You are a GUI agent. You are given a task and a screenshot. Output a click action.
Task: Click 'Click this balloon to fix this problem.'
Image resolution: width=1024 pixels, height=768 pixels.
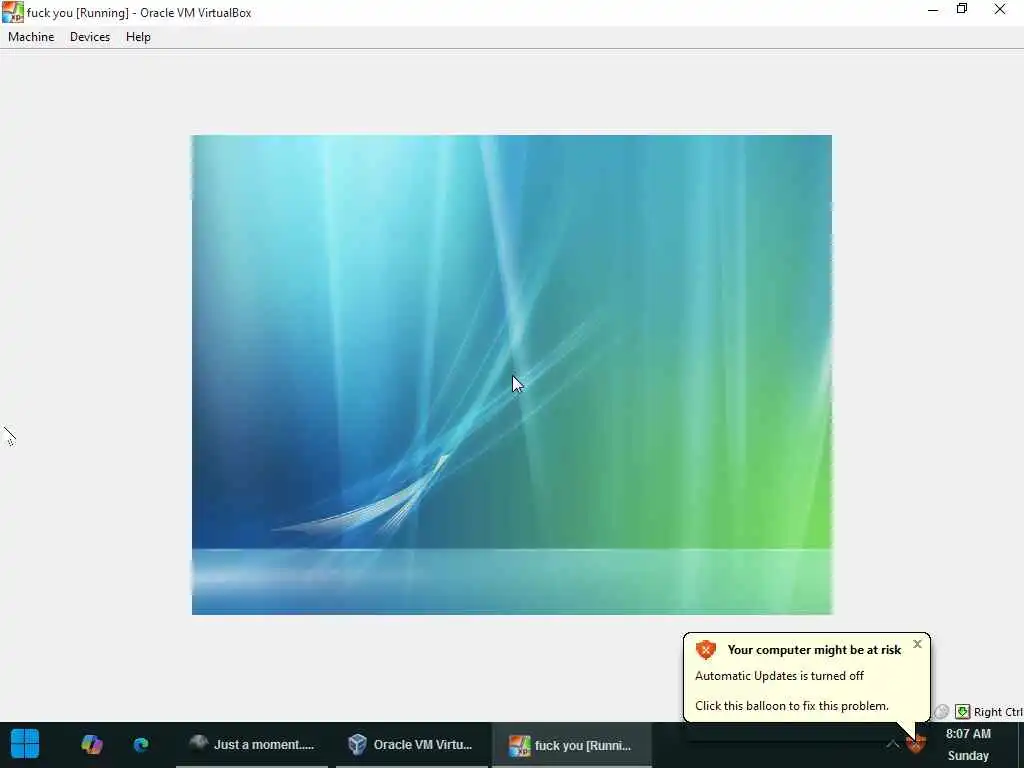click(792, 706)
